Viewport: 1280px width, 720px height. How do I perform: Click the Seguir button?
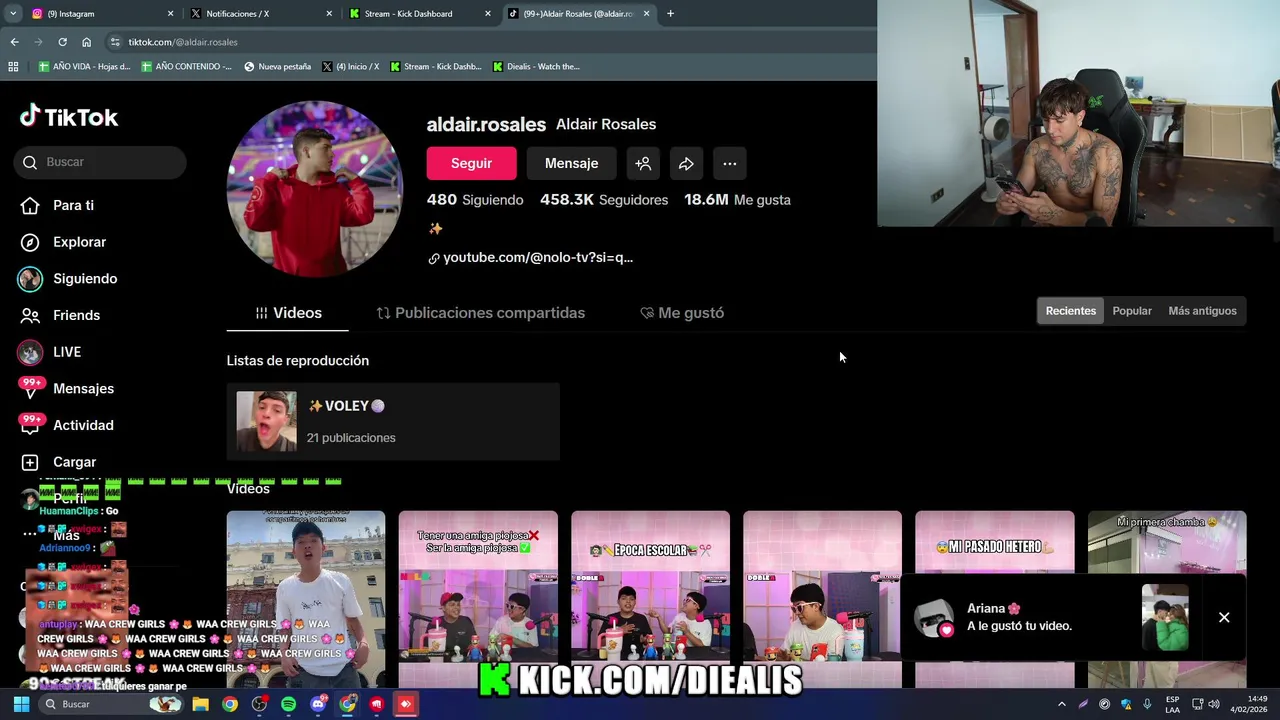[x=471, y=163]
